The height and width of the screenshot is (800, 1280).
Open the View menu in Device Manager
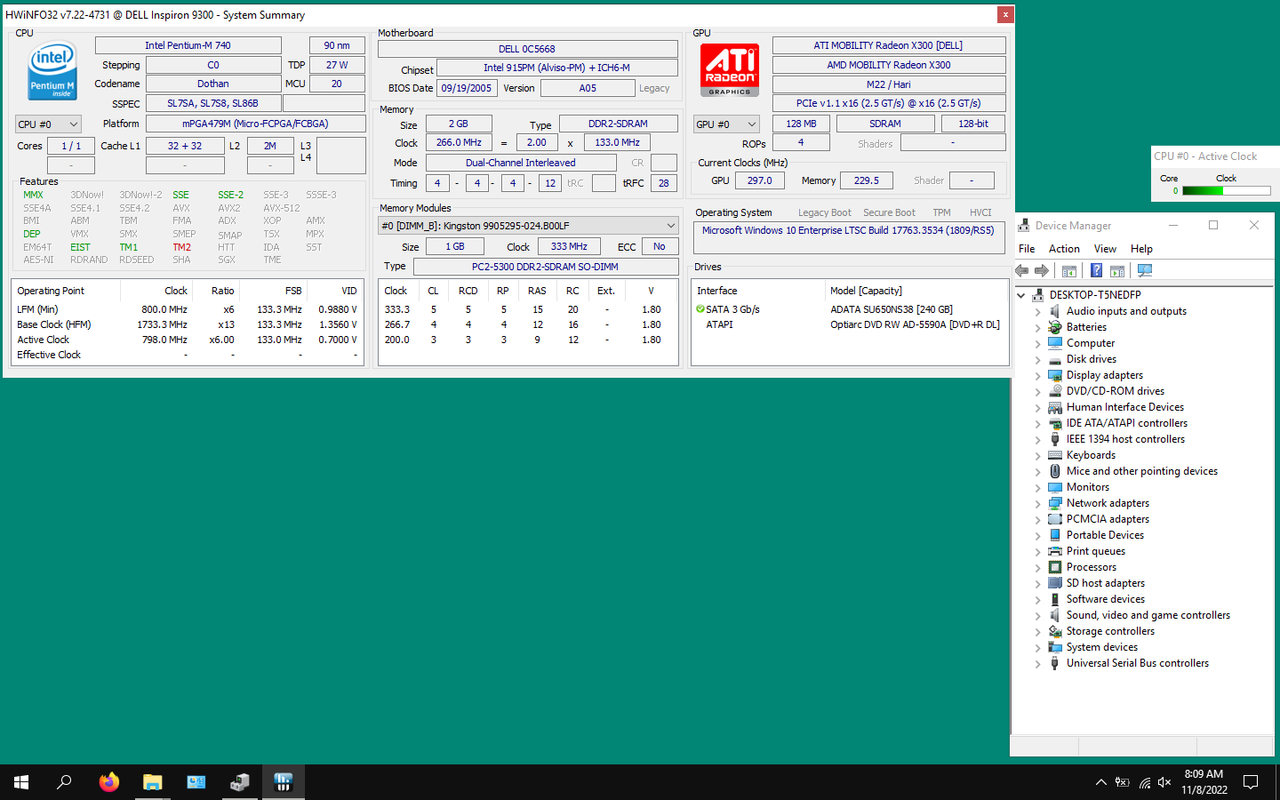(1105, 249)
